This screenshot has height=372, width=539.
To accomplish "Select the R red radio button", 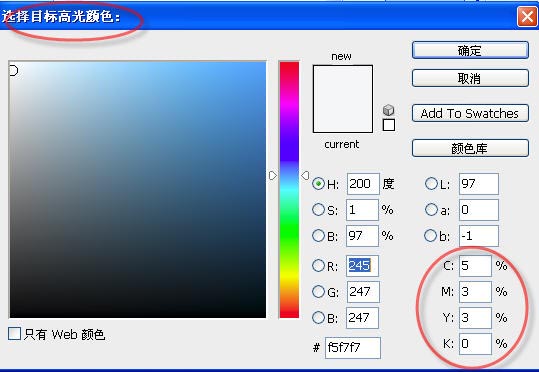I will pyautogui.click(x=318, y=265).
